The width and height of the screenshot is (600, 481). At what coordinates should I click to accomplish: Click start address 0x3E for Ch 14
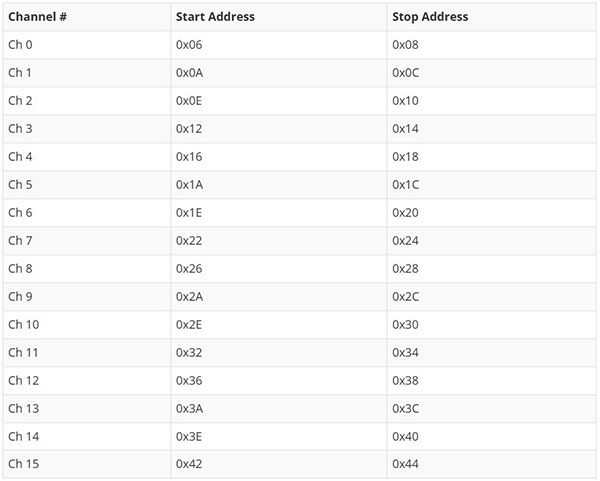click(190, 437)
